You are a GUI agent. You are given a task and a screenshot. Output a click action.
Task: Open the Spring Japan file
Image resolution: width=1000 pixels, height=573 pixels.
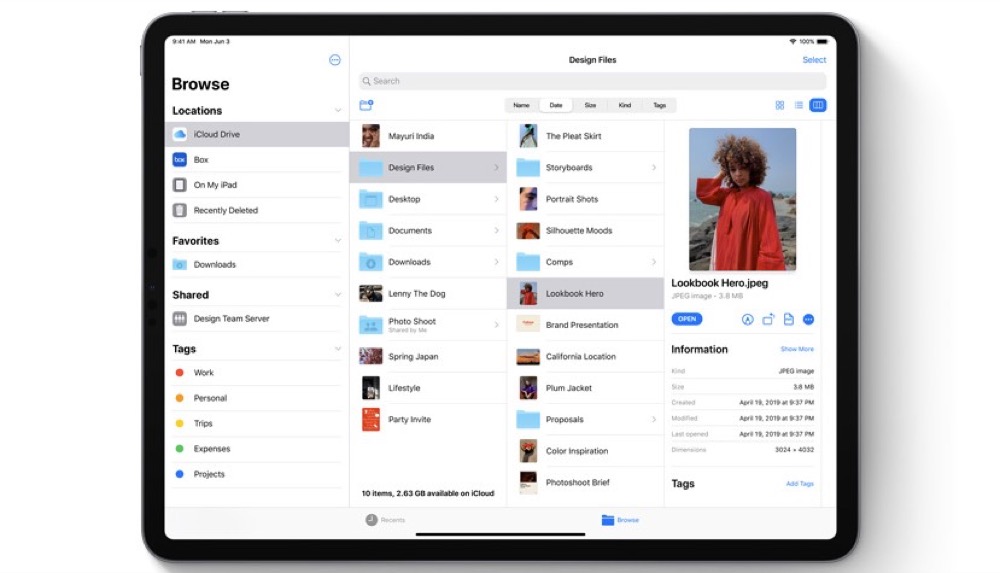click(x=429, y=357)
